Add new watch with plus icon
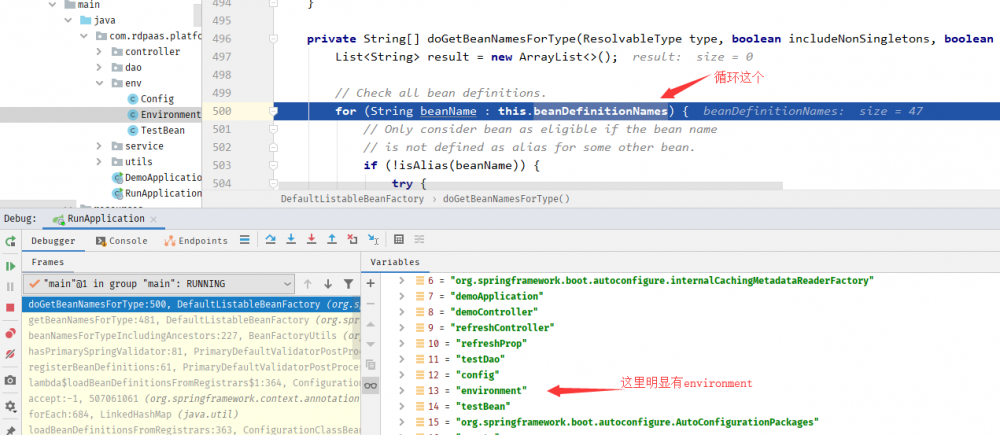 click(x=371, y=283)
